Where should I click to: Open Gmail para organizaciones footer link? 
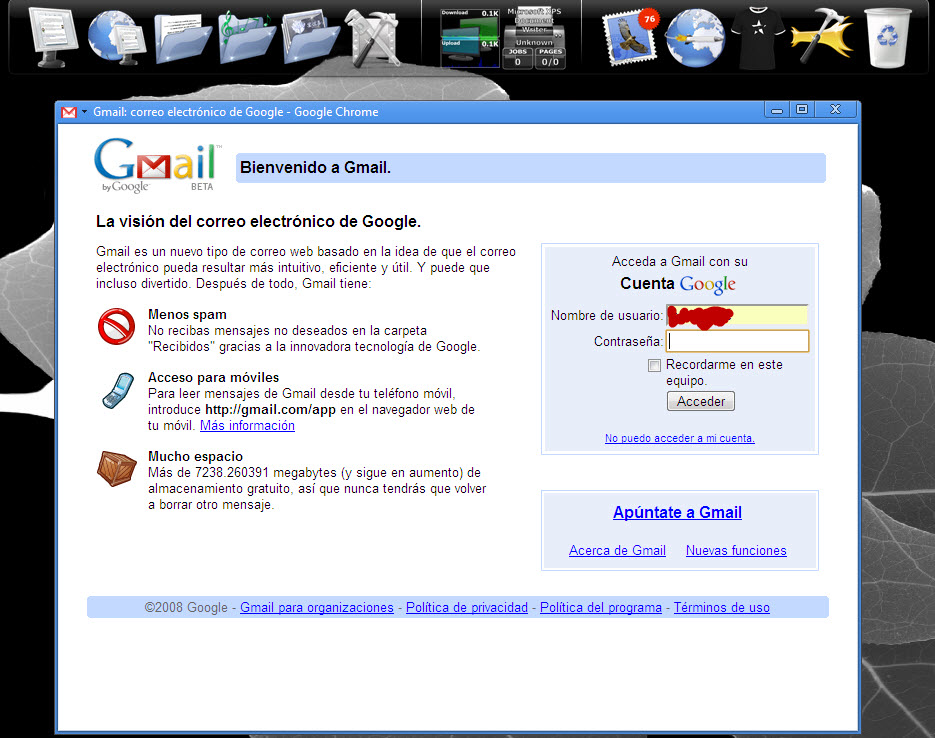(317, 607)
